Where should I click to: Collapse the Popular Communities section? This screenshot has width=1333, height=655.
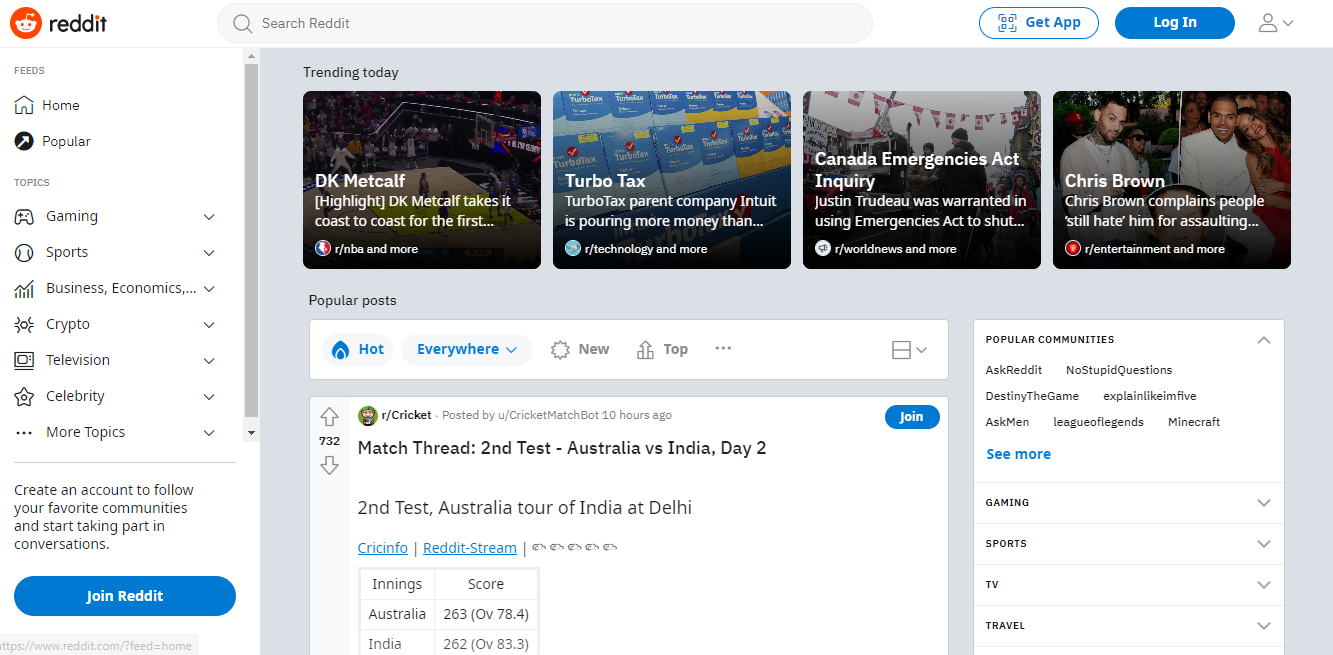(1264, 340)
